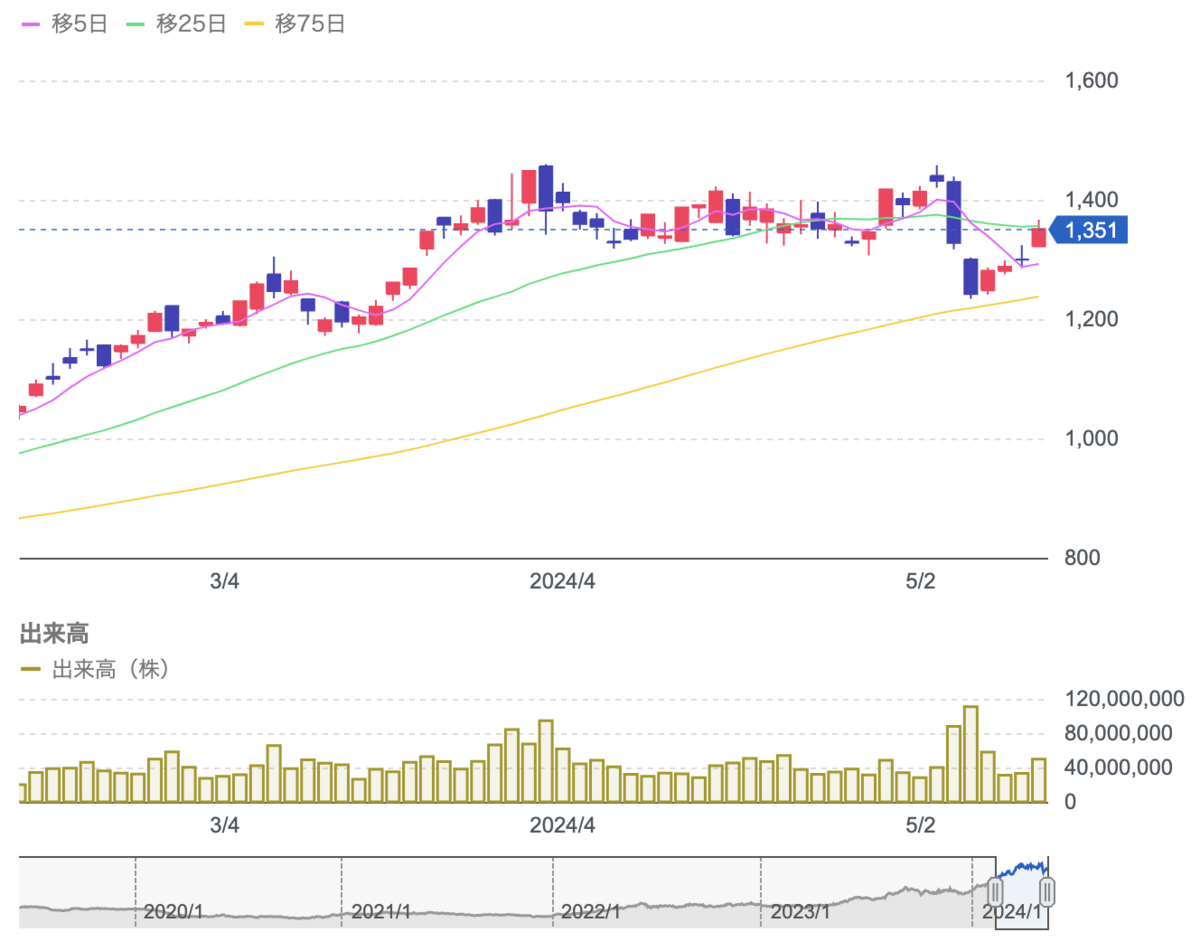Click the 1,600 price axis label
The height and width of the screenshot is (951, 1200).
[x=1091, y=81]
